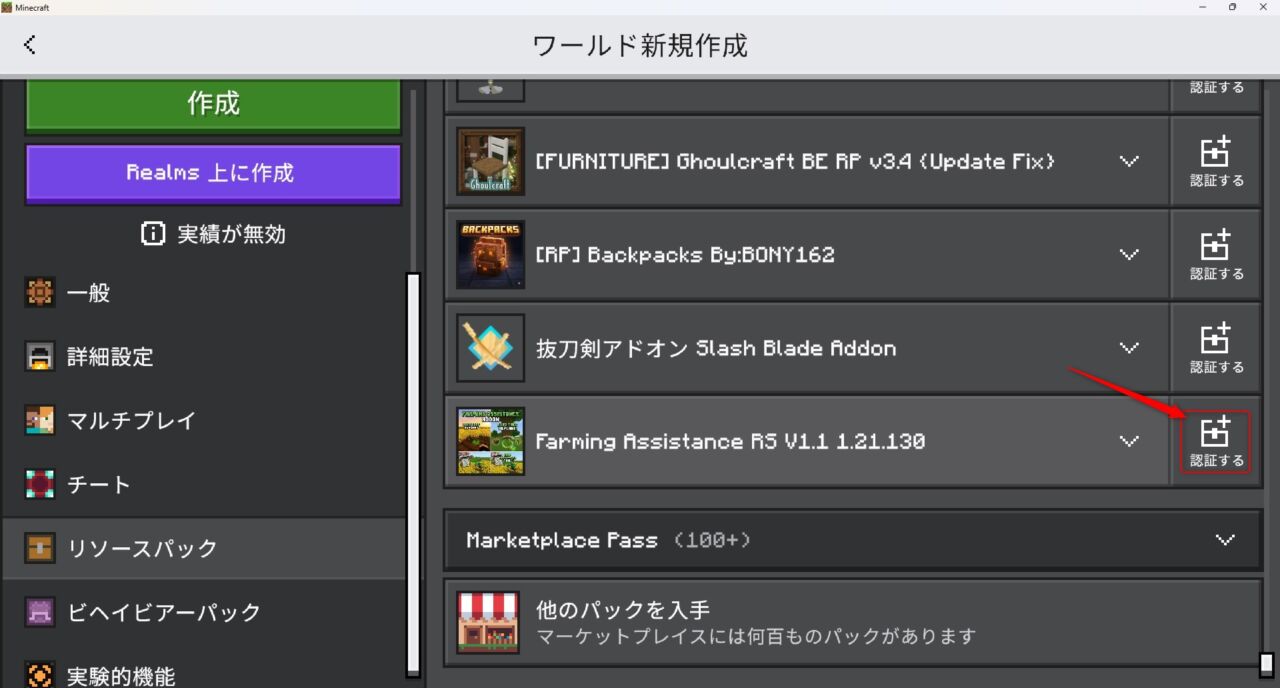Click the Farming Assistance pack thumbnail
The image size is (1280, 688).
coord(490,441)
